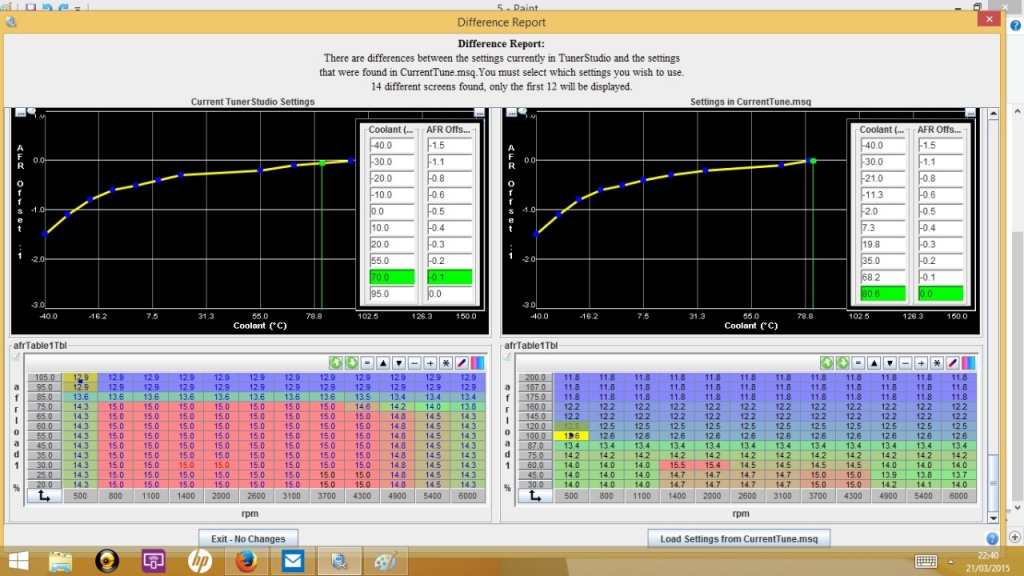
Task: Click green up-arrow icon in right afrTable toolbar
Action: point(827,363)
